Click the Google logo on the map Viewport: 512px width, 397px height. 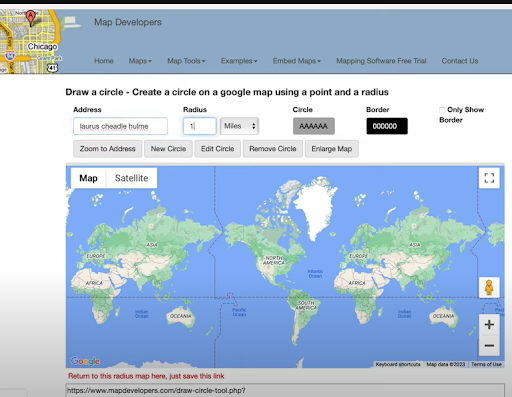[85, 361]
